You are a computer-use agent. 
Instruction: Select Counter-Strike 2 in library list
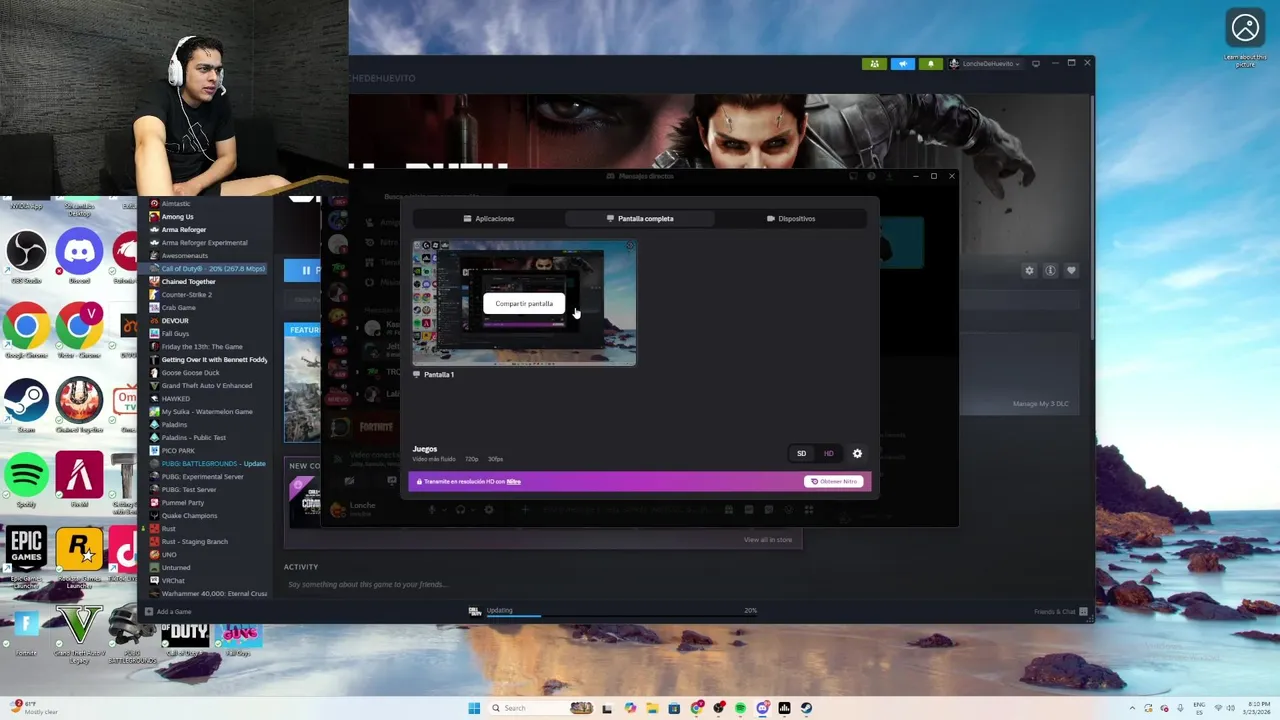coord(186,295)
